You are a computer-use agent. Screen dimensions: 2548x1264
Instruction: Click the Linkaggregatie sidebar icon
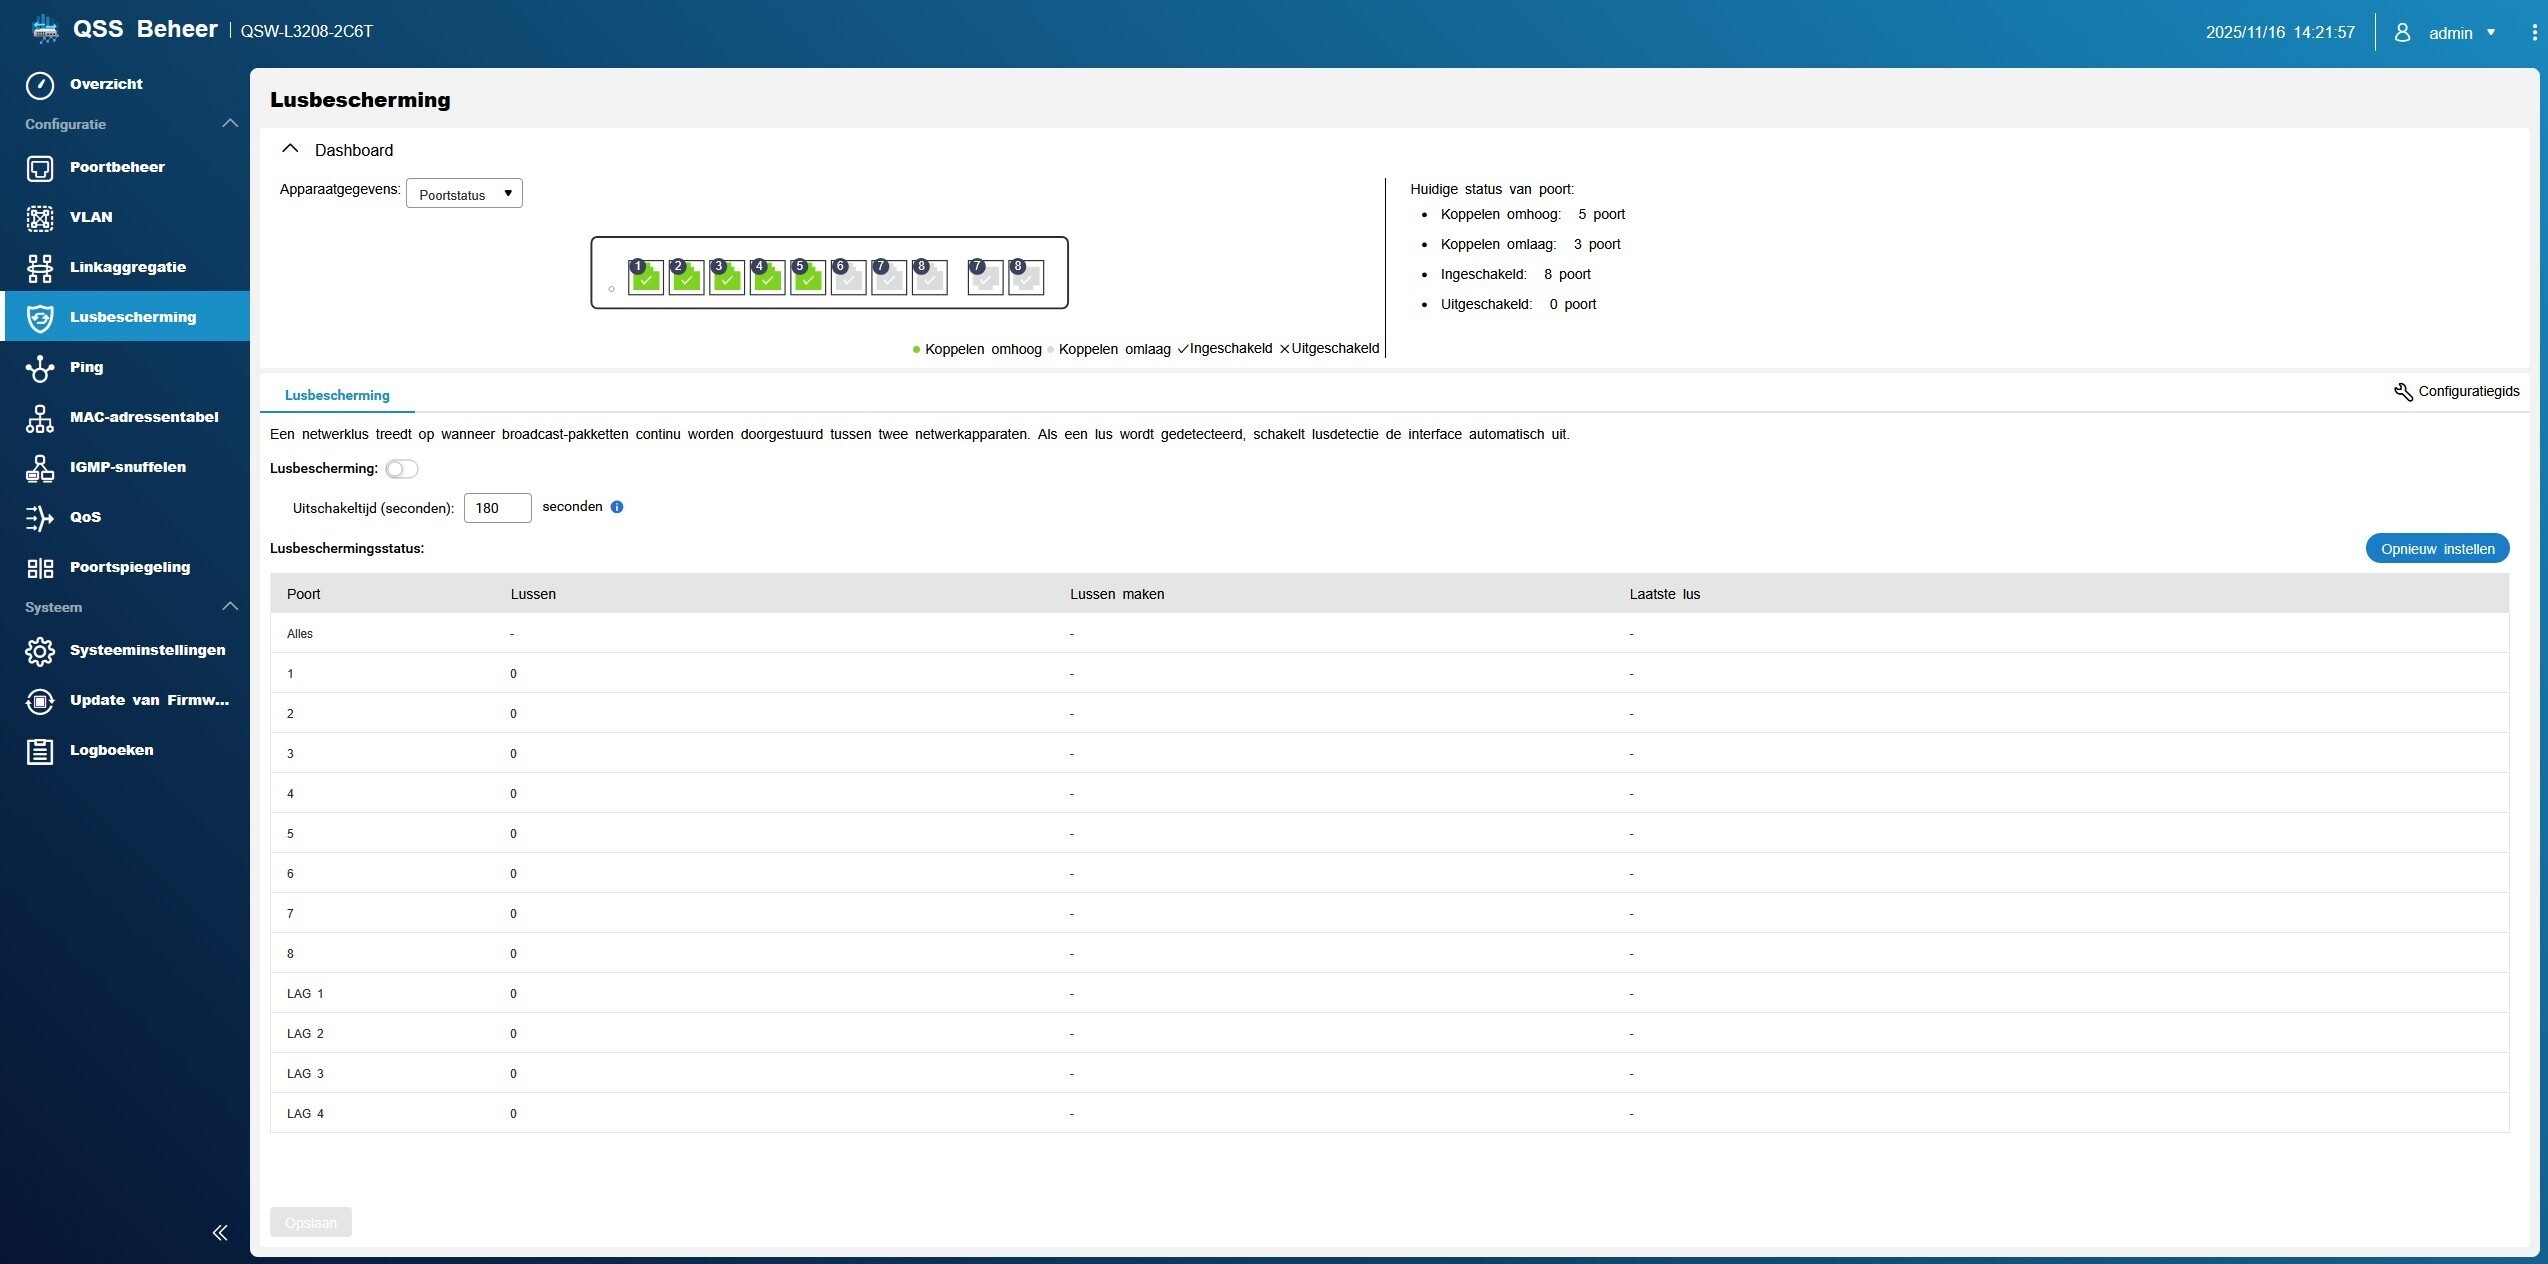point(40,267)
